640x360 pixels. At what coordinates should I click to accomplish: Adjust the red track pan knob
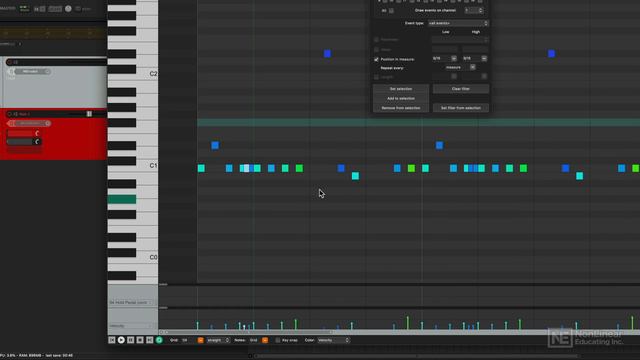pos(37,142)
